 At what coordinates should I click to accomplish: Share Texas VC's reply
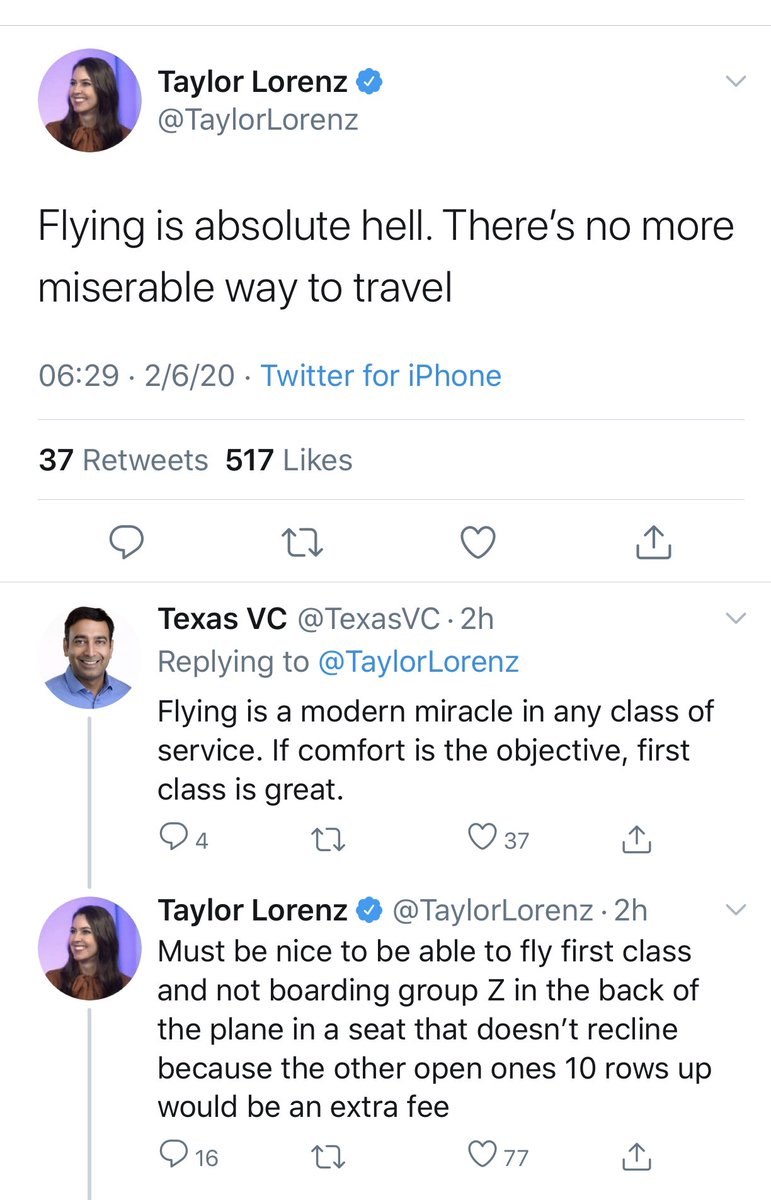pos(636,840)
